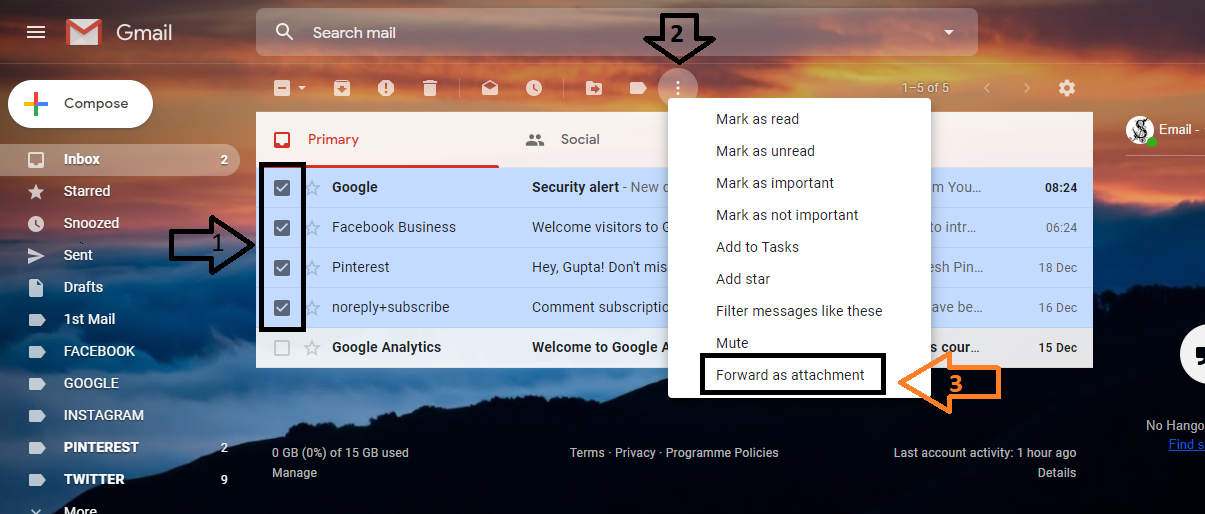Snooze selected emails with clock icon

pyautogui.click(x=534, y=88)
